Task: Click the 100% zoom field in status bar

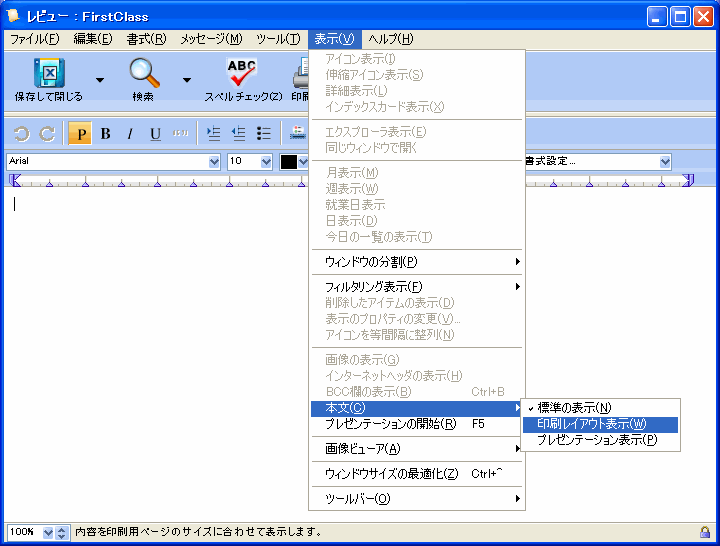Action: (24, 532)
